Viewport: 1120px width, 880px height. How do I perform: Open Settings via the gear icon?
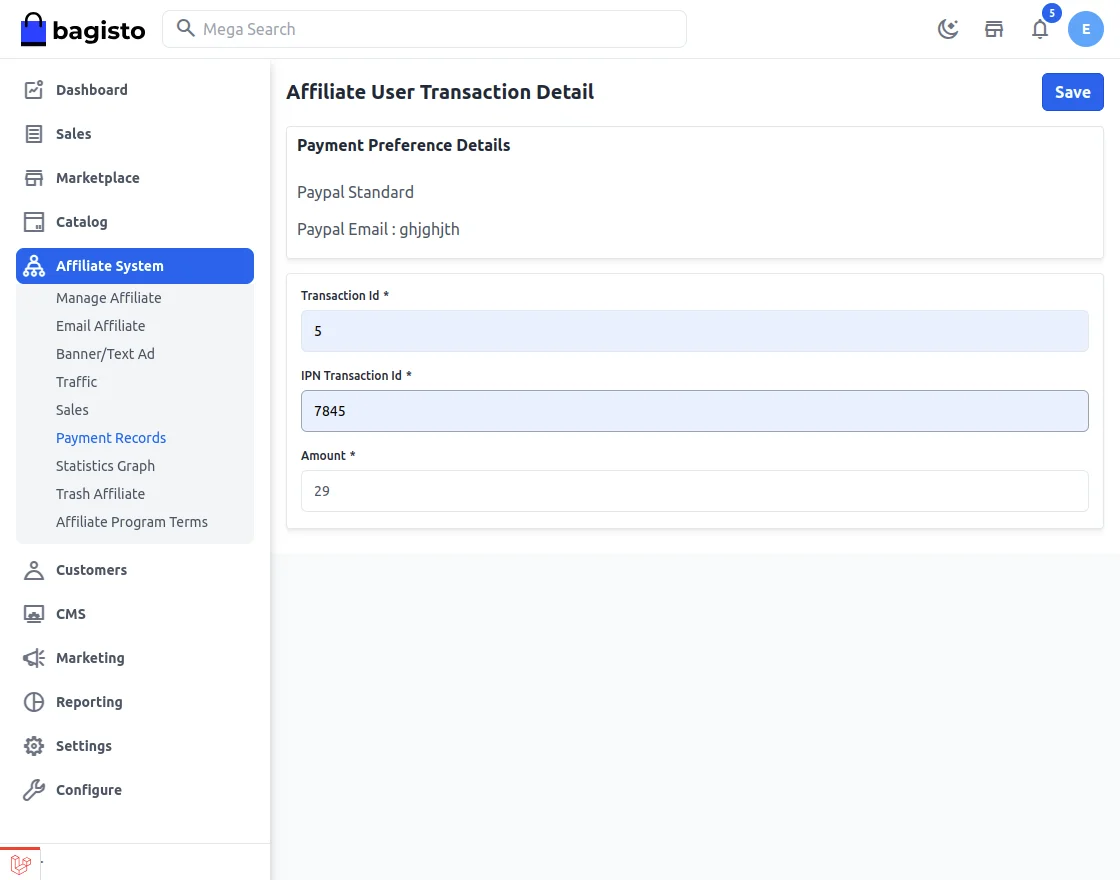coord(33,745)
